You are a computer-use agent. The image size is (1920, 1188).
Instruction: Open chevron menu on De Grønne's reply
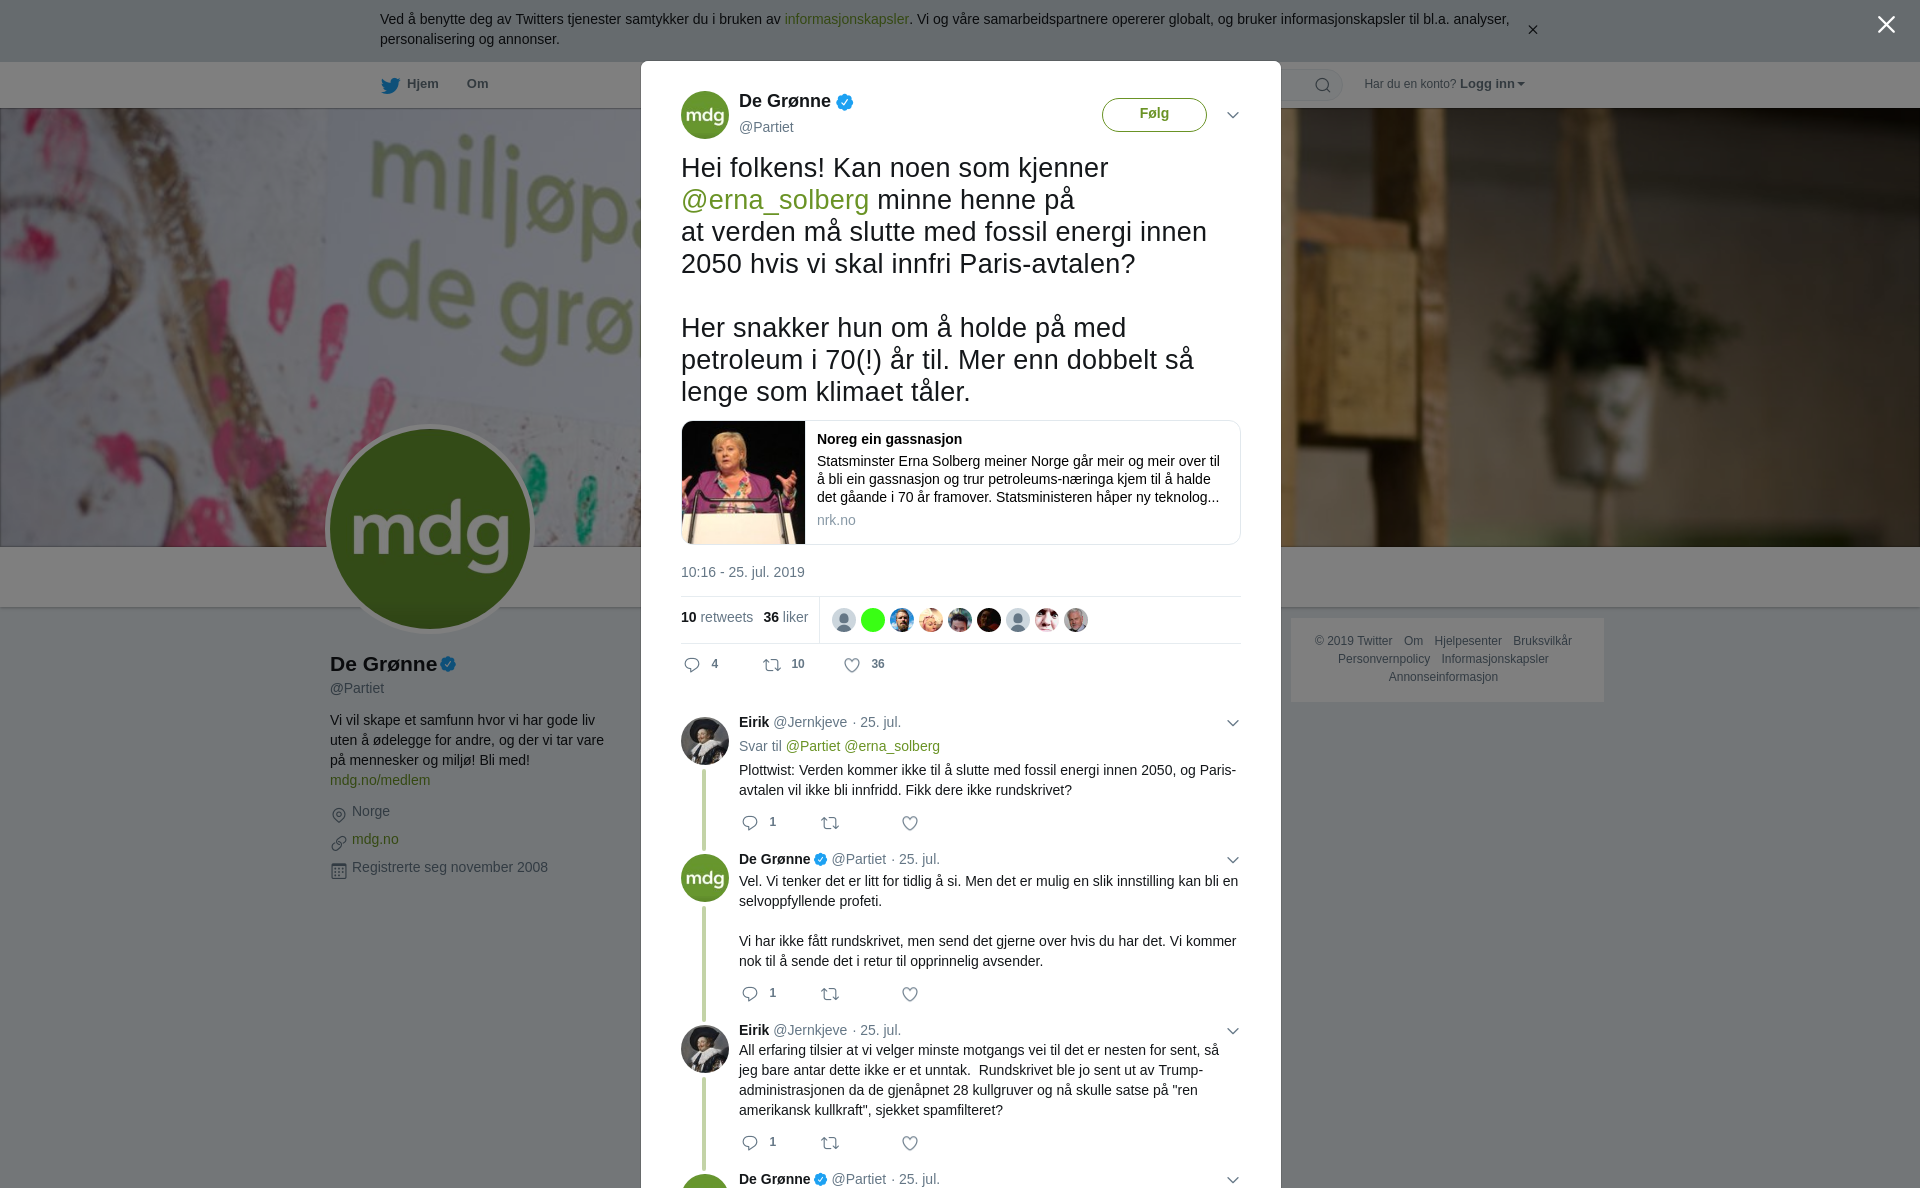tap(1233, 860)
